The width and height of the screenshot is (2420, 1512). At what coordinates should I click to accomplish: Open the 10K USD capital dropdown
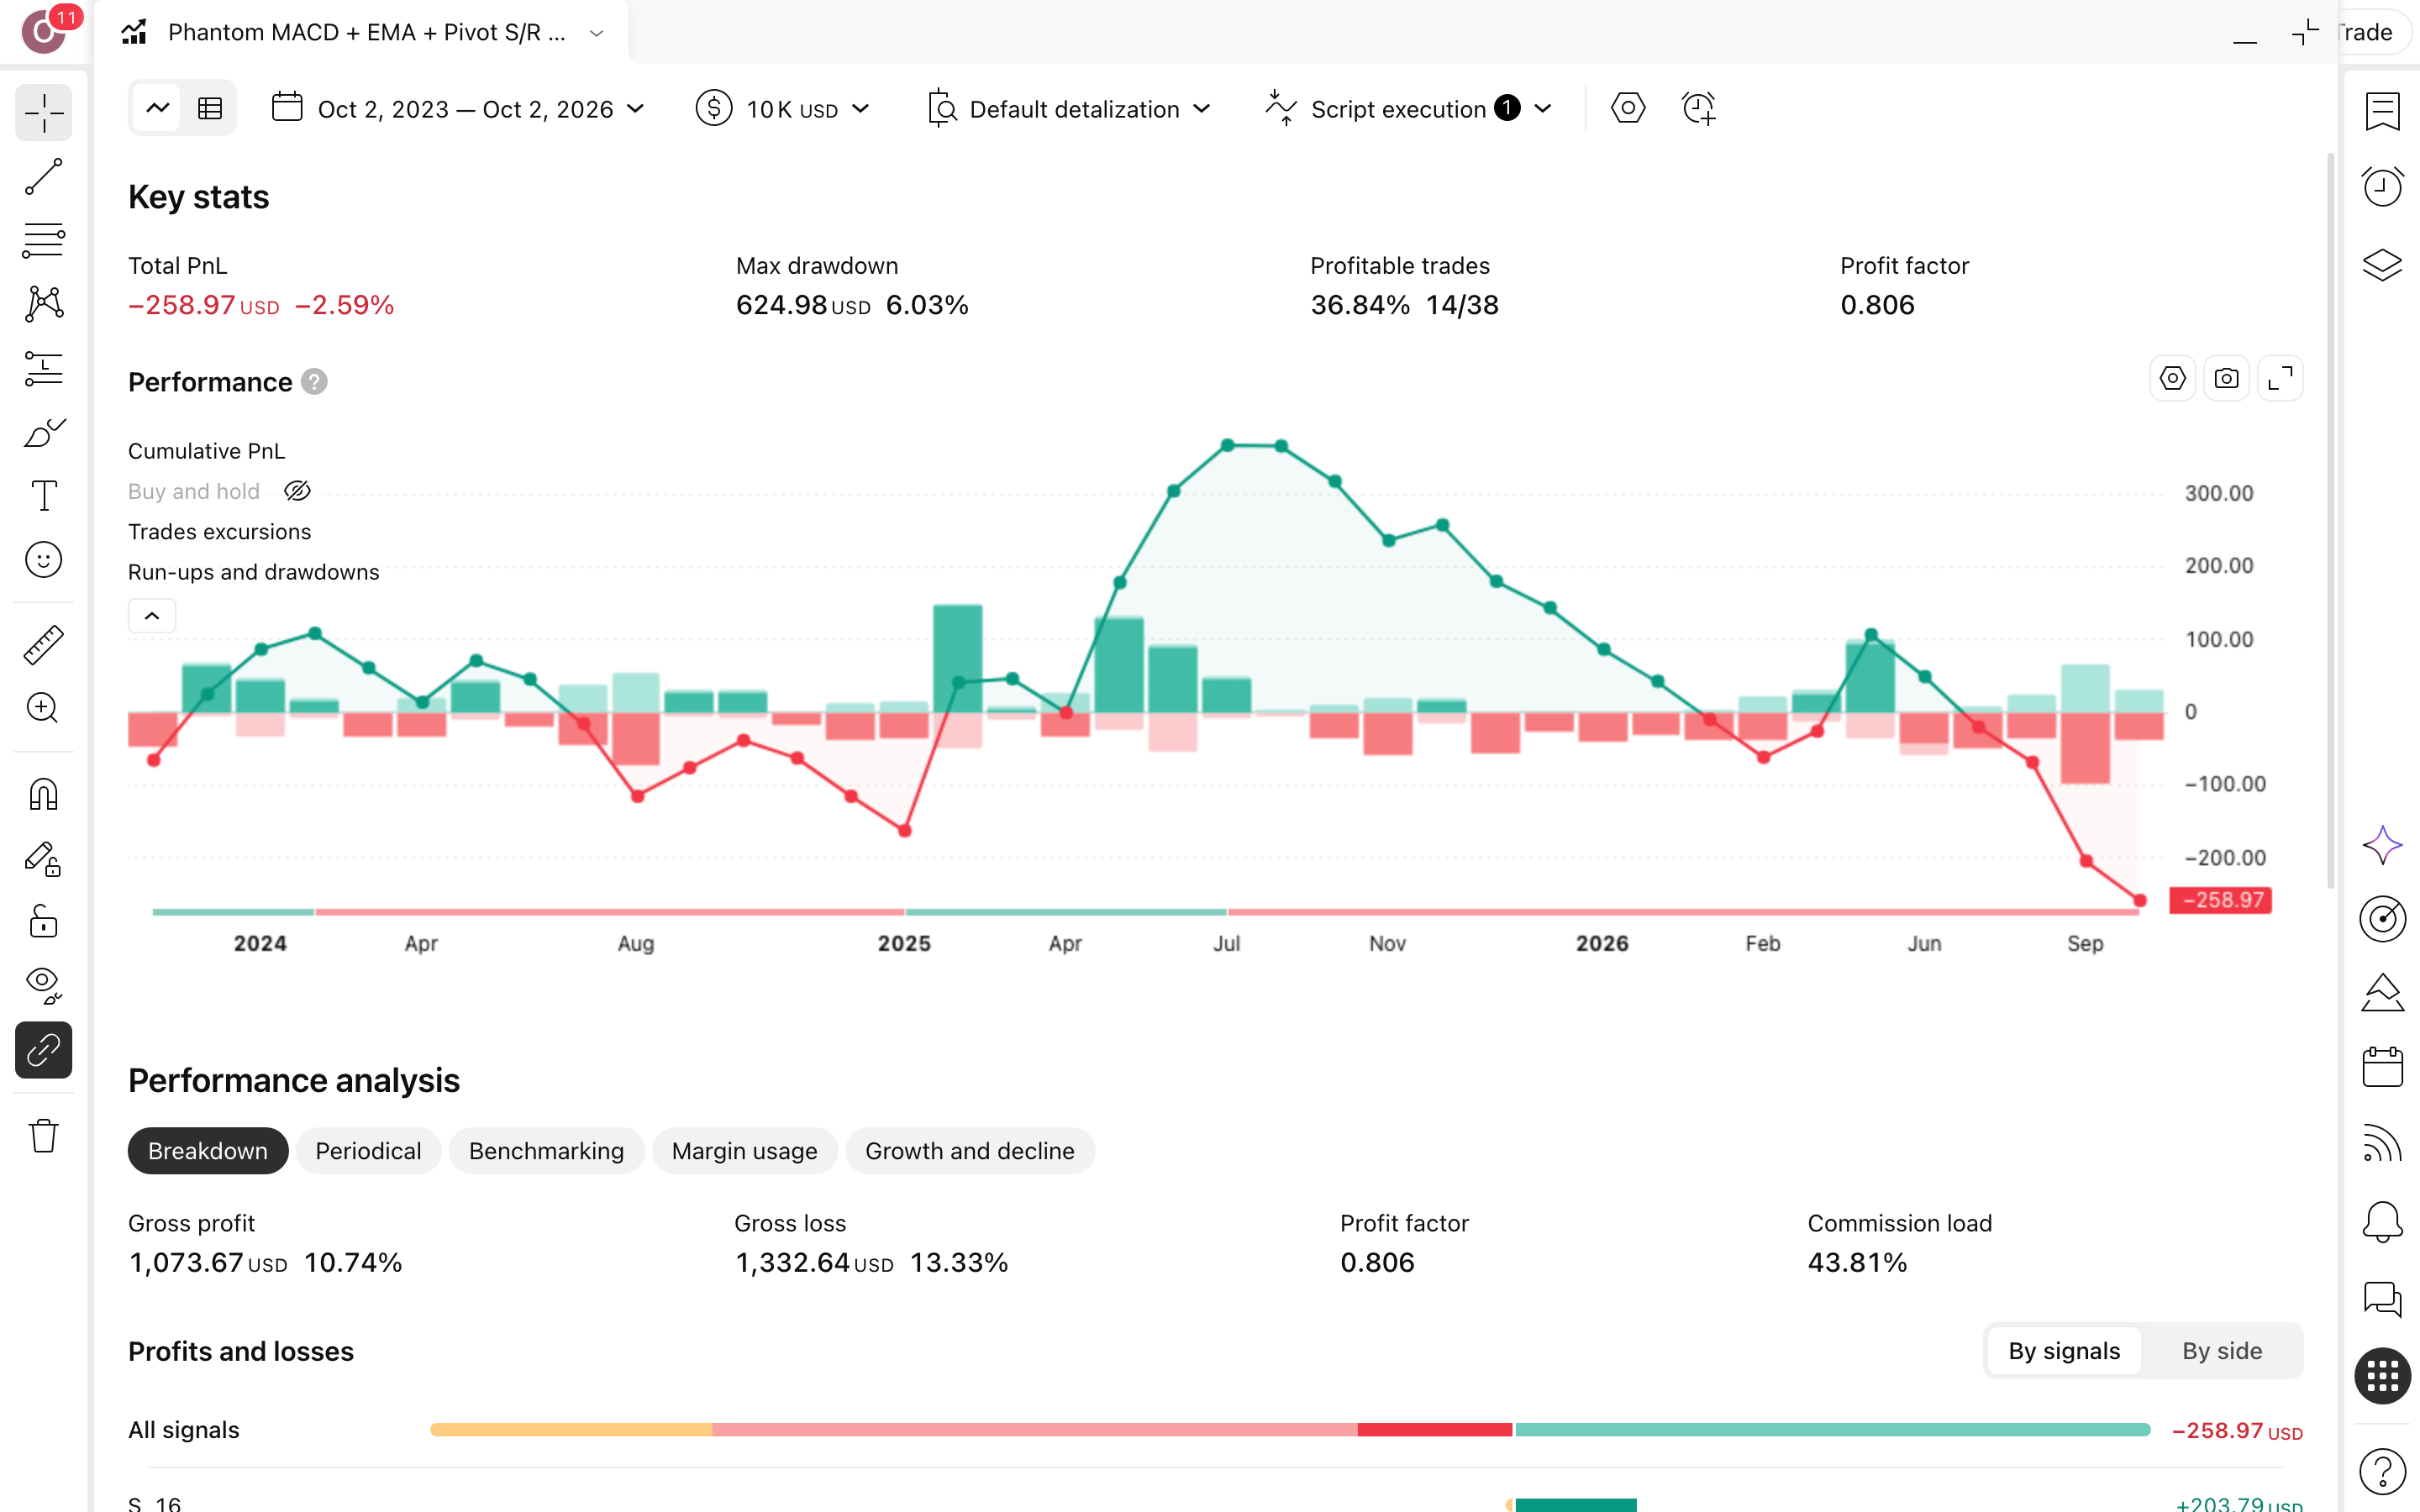click(x=782, y=108)
